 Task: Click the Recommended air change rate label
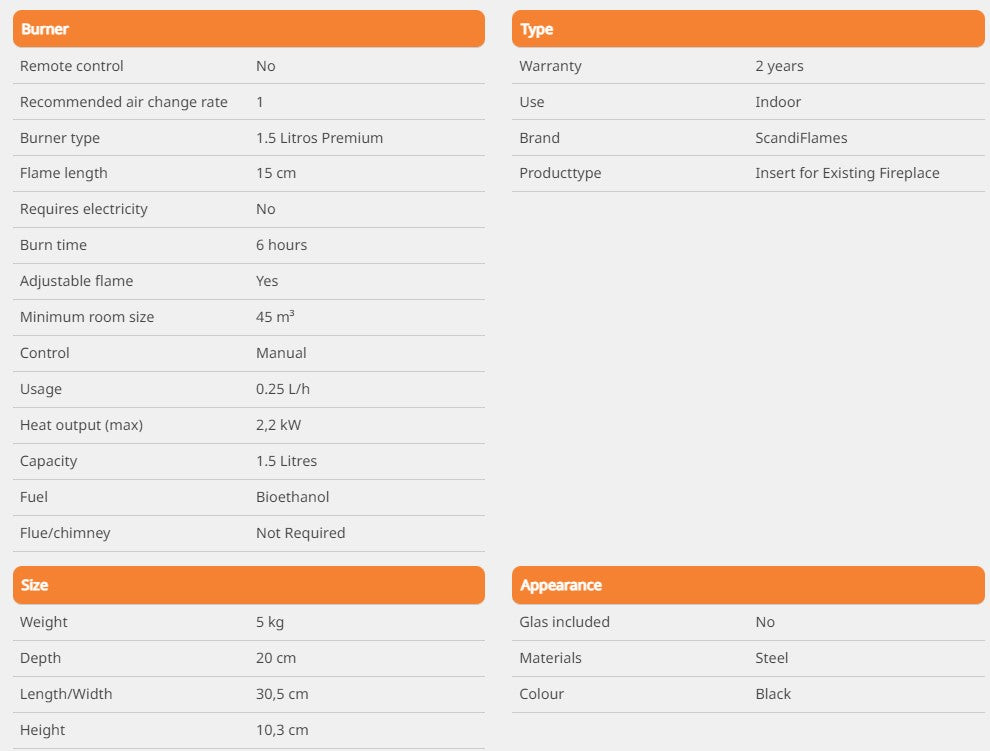124,102
